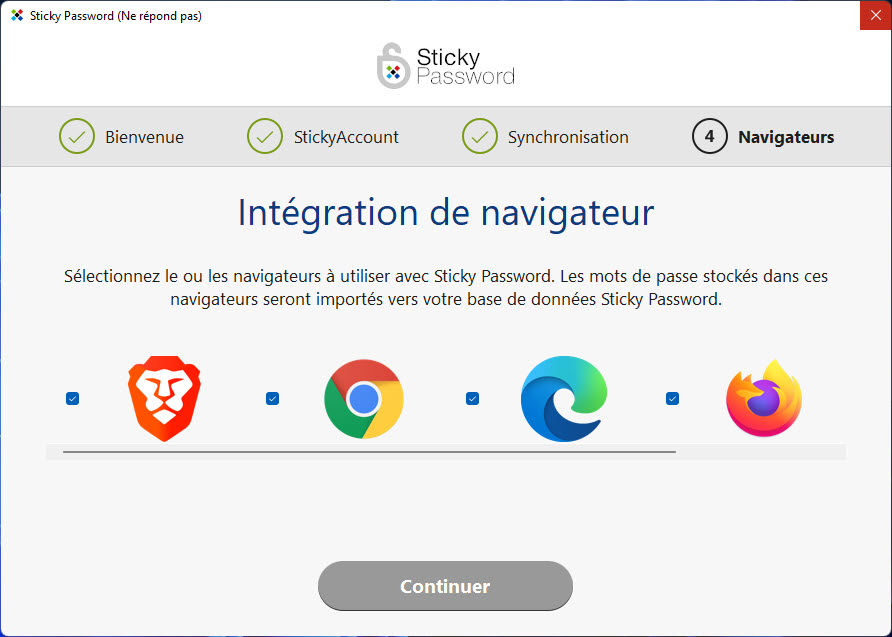Viewport: 892px width, 637px height.
Task: Click the Sélectionnez le ou les navigateurs description
Action: coord(445,288)
